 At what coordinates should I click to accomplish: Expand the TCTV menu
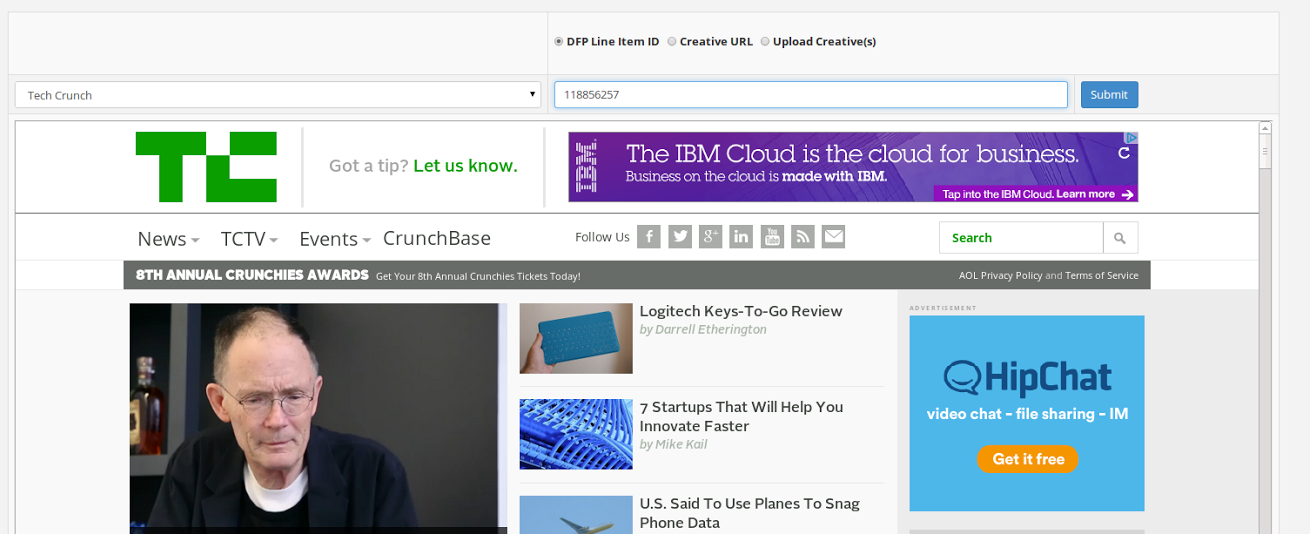tap(249, 239)
